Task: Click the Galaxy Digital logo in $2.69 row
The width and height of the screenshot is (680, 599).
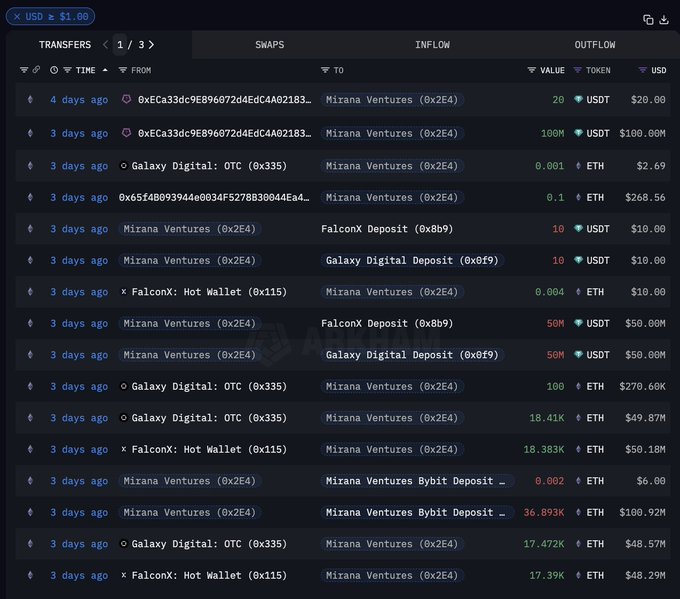Action: pos(124,165)
